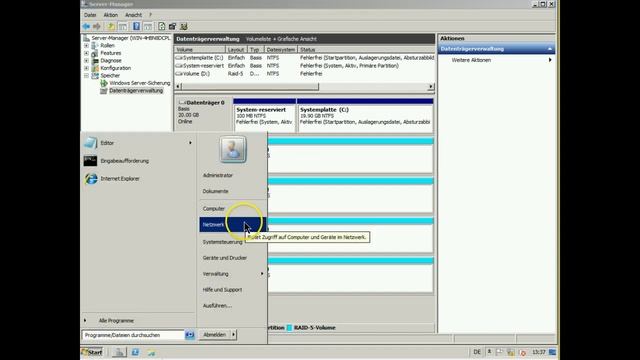Sort by the Status column header
This screenshot has height=360, width=640.
[366, 50]
